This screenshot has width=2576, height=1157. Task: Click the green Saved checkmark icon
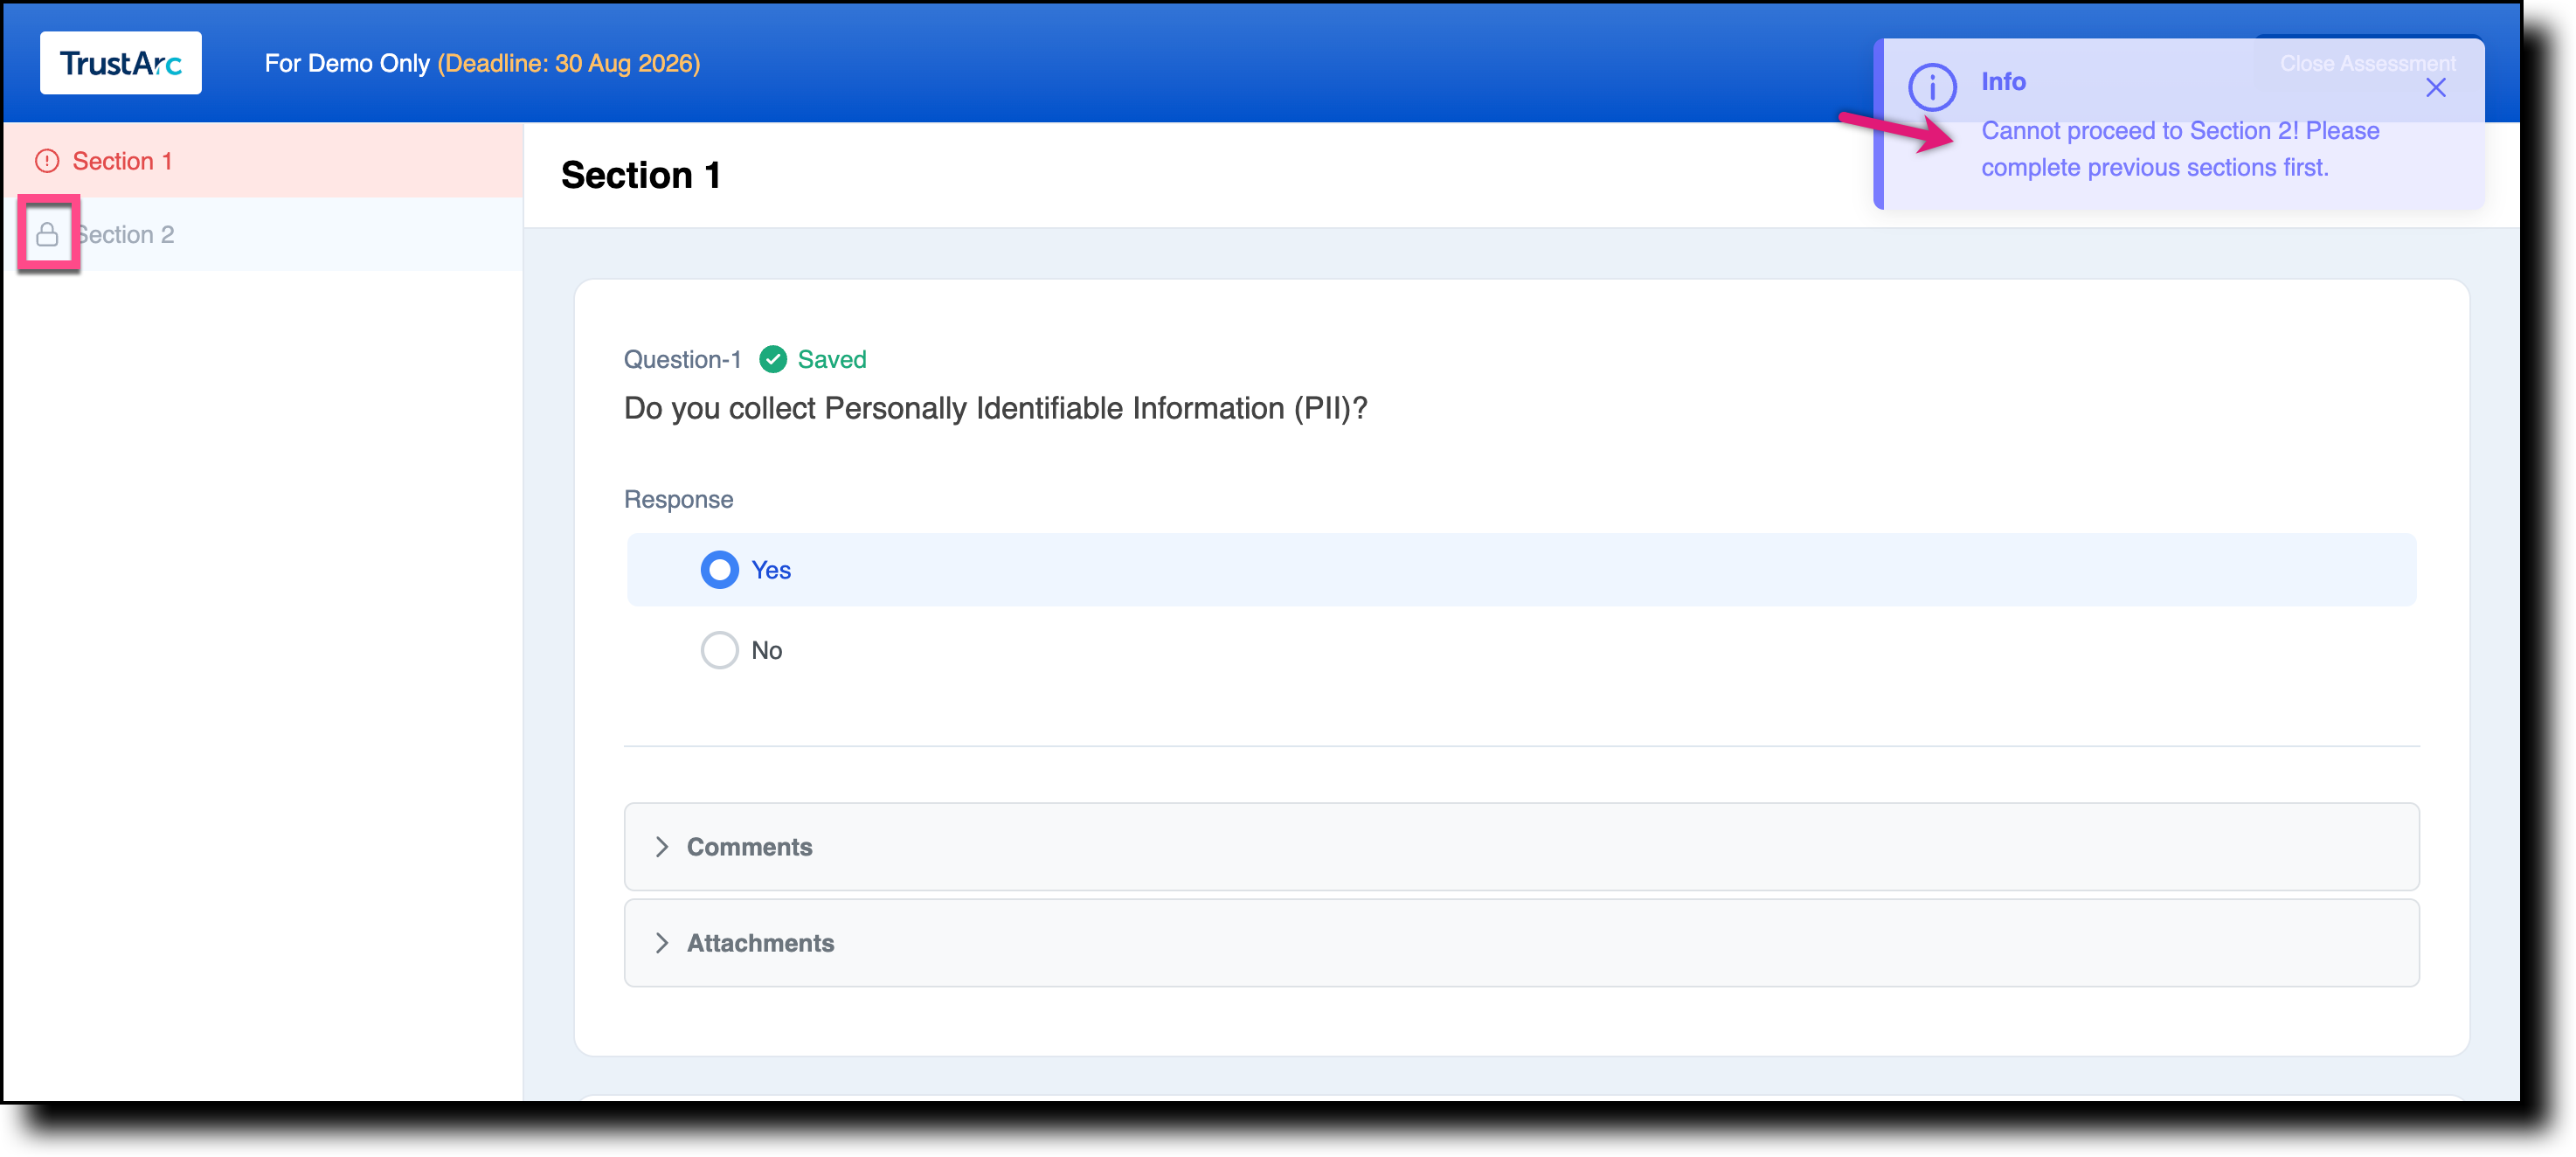pos(772,359)
